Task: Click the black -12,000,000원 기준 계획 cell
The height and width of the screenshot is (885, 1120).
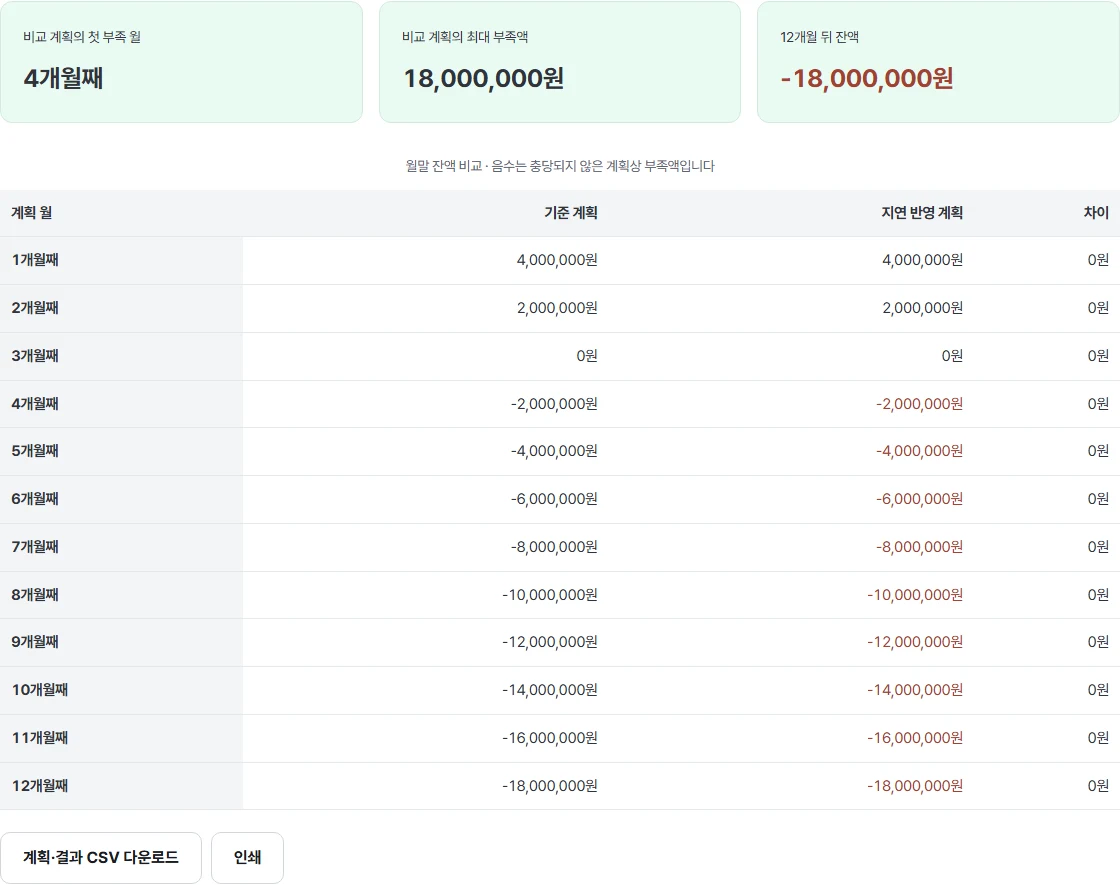Action: 550,641
